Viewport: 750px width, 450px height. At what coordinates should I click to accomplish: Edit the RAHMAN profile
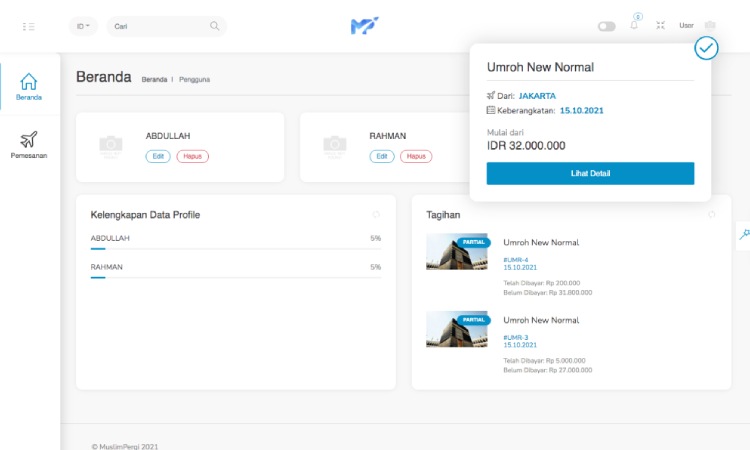tap(382, 156)
